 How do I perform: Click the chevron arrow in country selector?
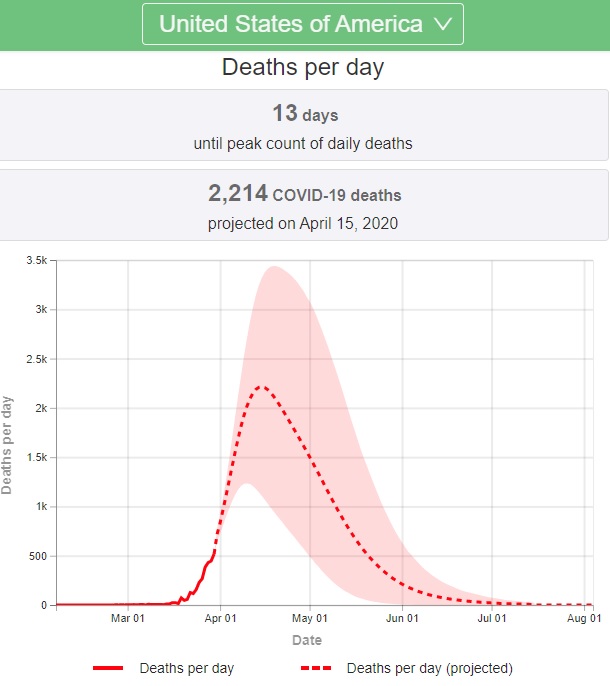tap(444, 25)
